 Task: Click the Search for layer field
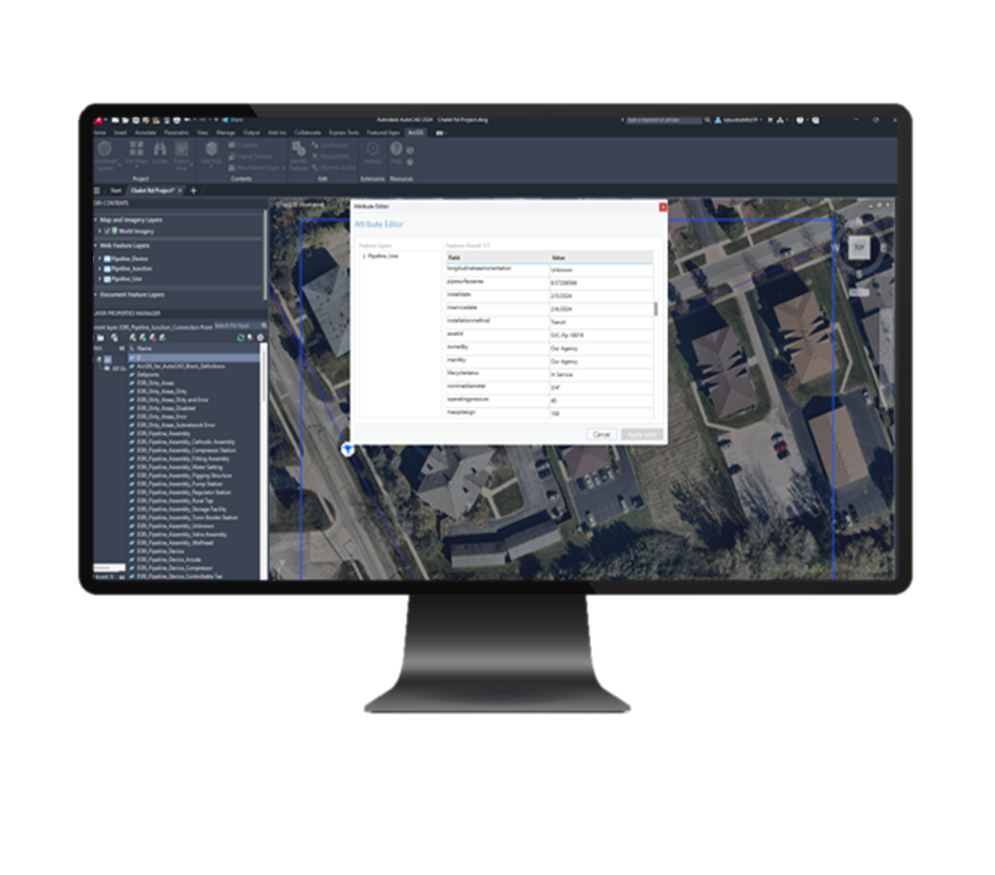[234, 325]
